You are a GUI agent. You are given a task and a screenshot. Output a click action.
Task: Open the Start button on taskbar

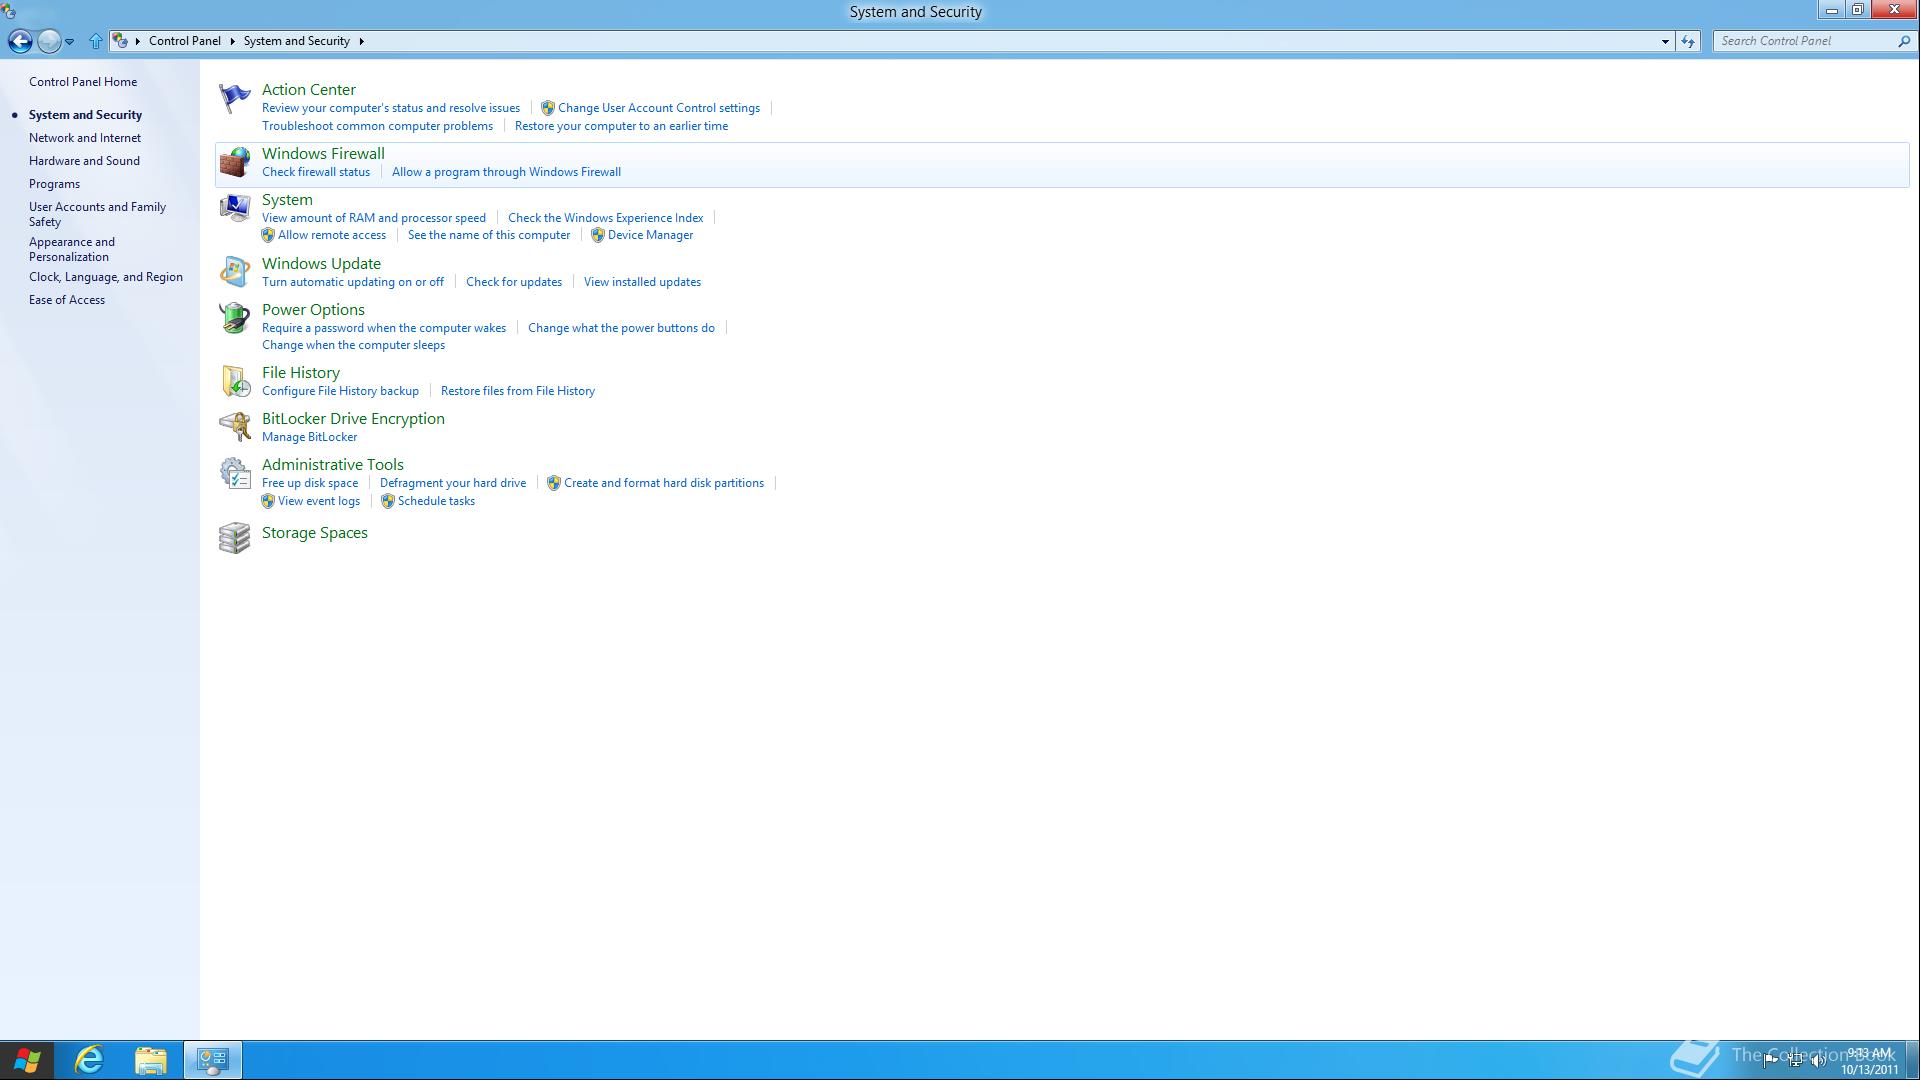[x=27, y=1060]
